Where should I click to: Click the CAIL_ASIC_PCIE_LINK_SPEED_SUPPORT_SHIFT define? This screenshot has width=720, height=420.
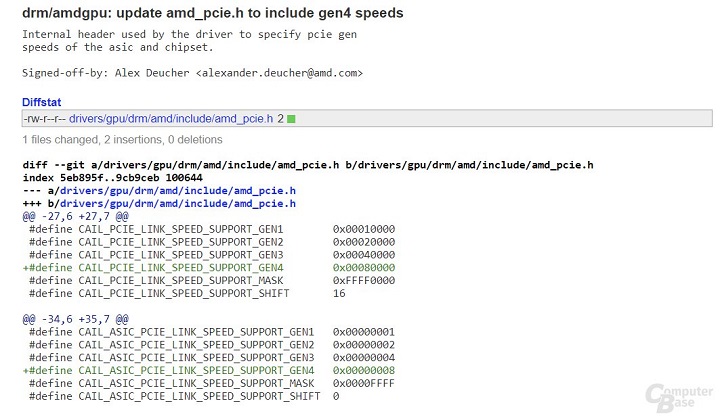(x=175, y=396)
